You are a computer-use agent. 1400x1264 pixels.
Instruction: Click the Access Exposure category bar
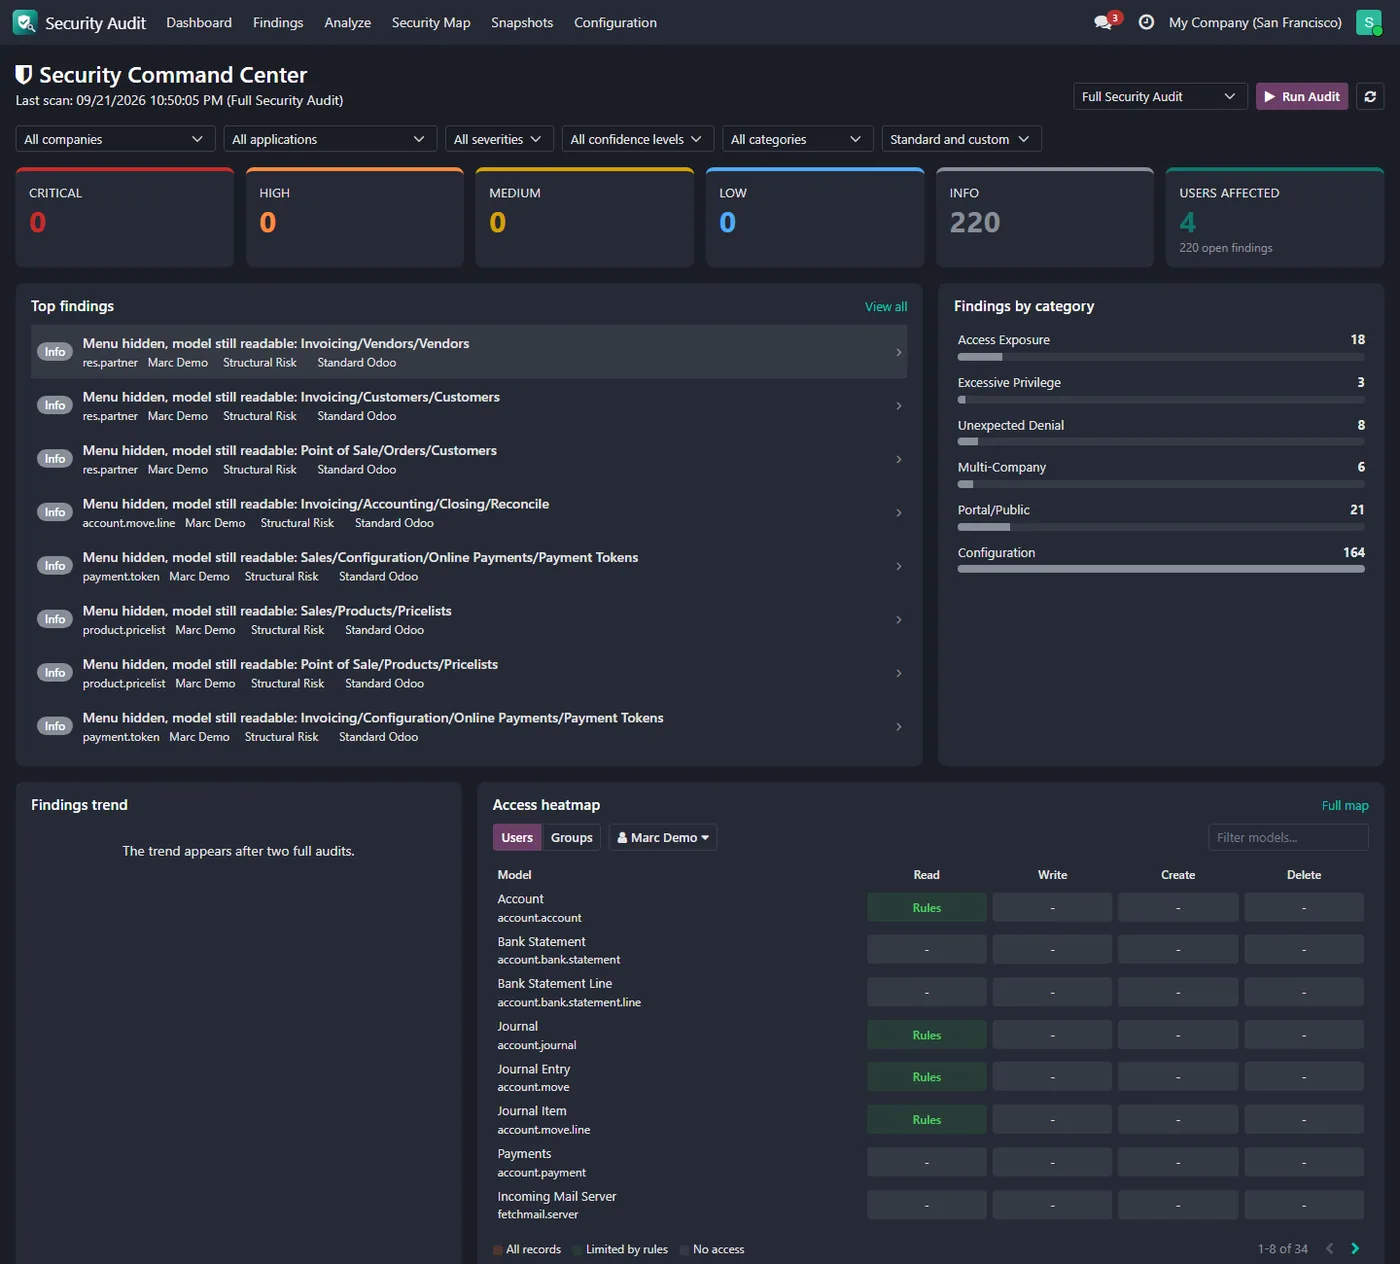point(1161,356)
